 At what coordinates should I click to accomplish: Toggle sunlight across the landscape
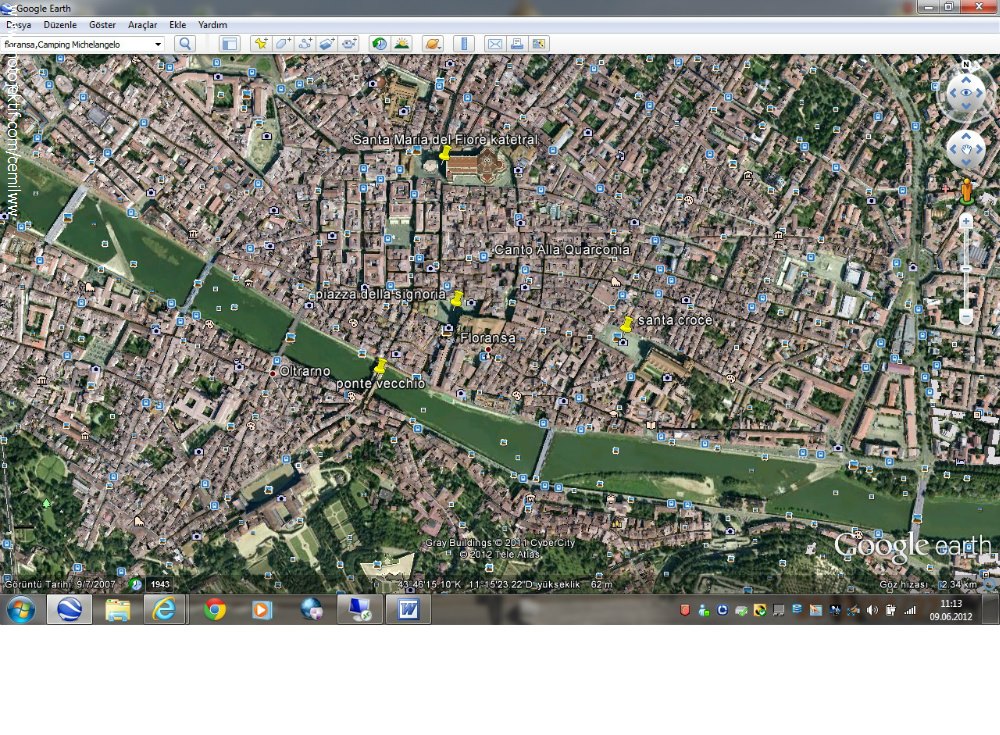coord(402,43)
